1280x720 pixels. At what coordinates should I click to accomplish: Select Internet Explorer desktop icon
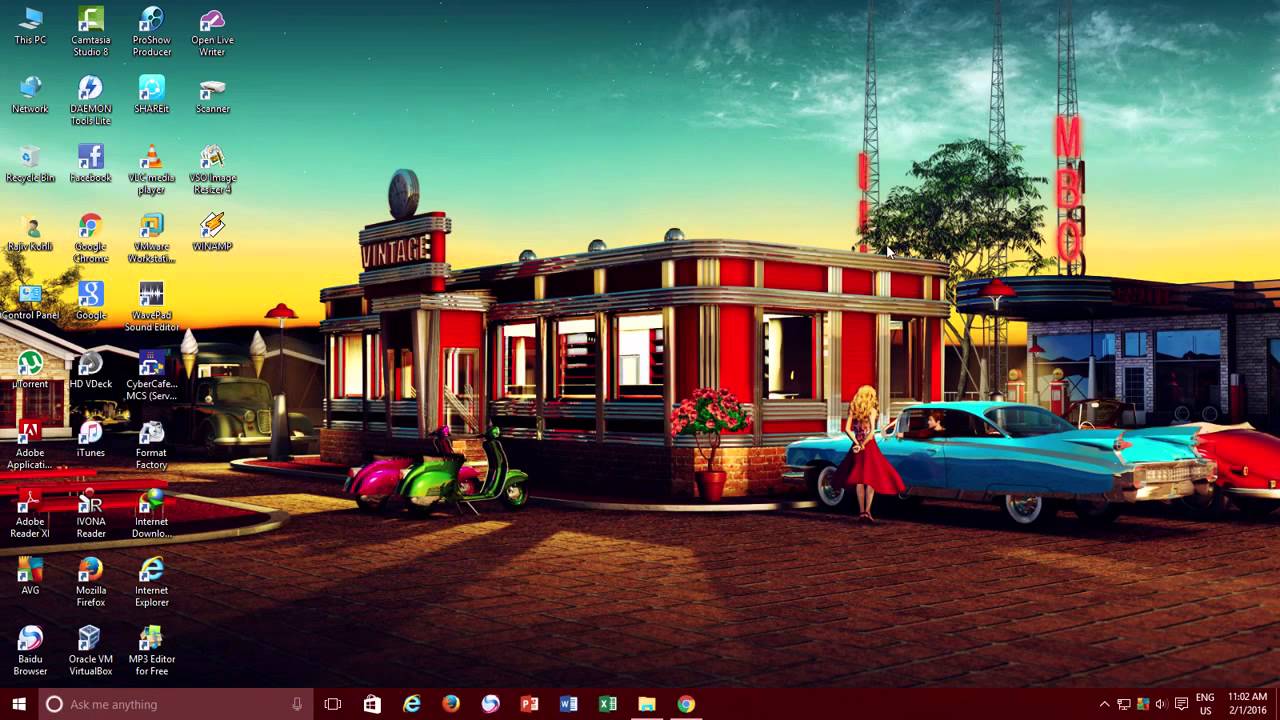click(152, 583)
